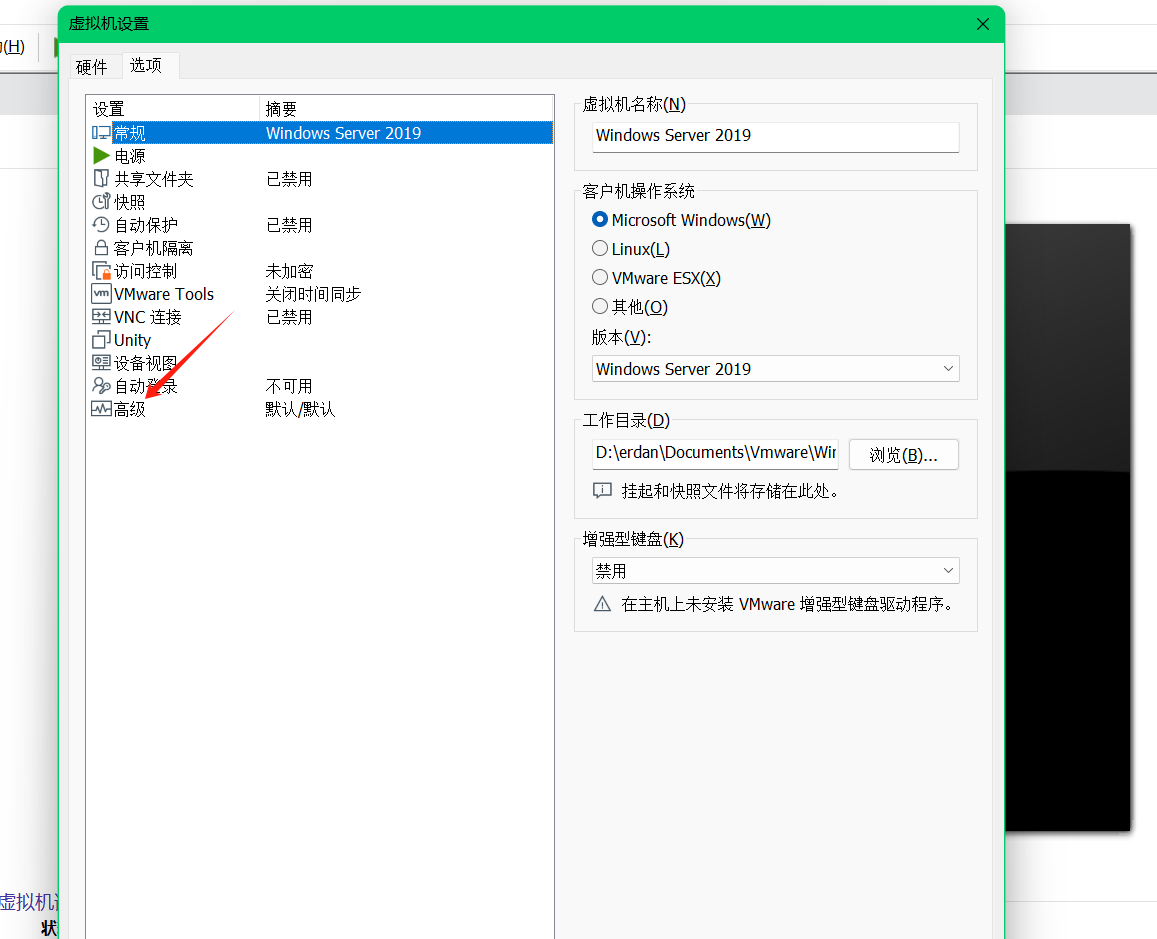Click the 设备视图 appliance view icon
The width and height of the screenshot is (1157, 939).
click(101, 363)
